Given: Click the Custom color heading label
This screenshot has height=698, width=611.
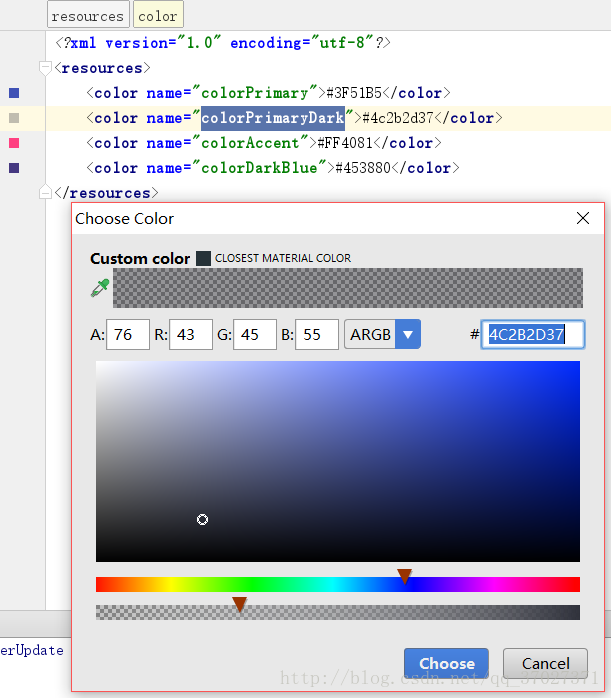Looking at the screenshot, I should [x=140, y=259].
